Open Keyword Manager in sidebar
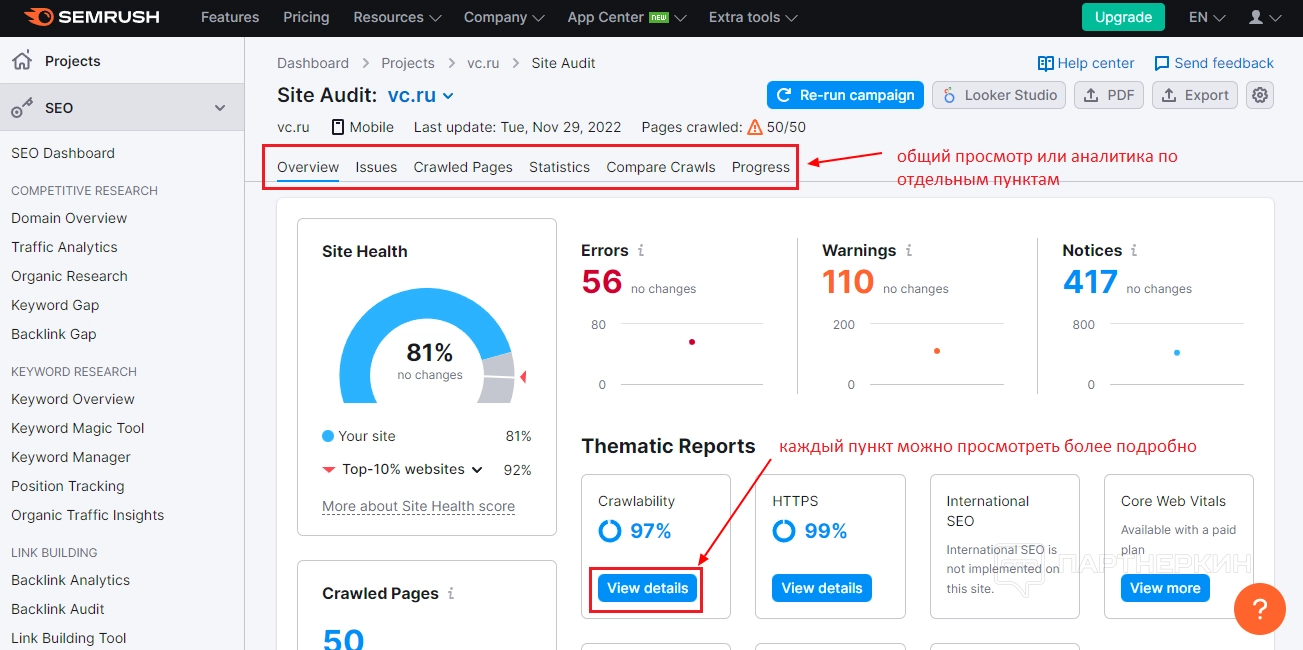The width and height of the screenshot is (1303, 650). [71, 457]
